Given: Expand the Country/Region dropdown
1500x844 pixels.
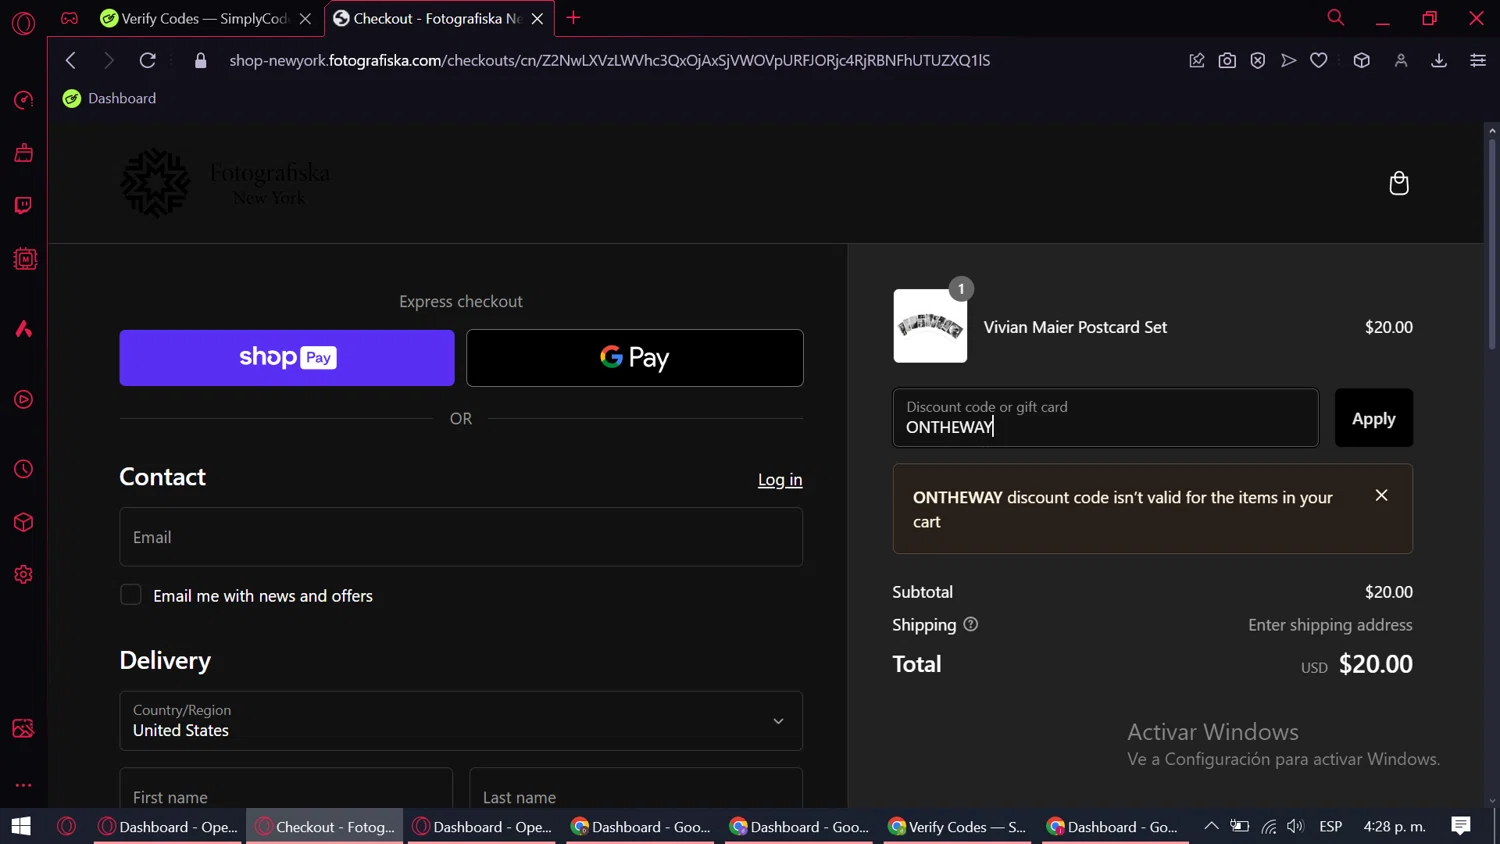Looking at the screenshot, I should pyautogui.click(x=461, y=721).
